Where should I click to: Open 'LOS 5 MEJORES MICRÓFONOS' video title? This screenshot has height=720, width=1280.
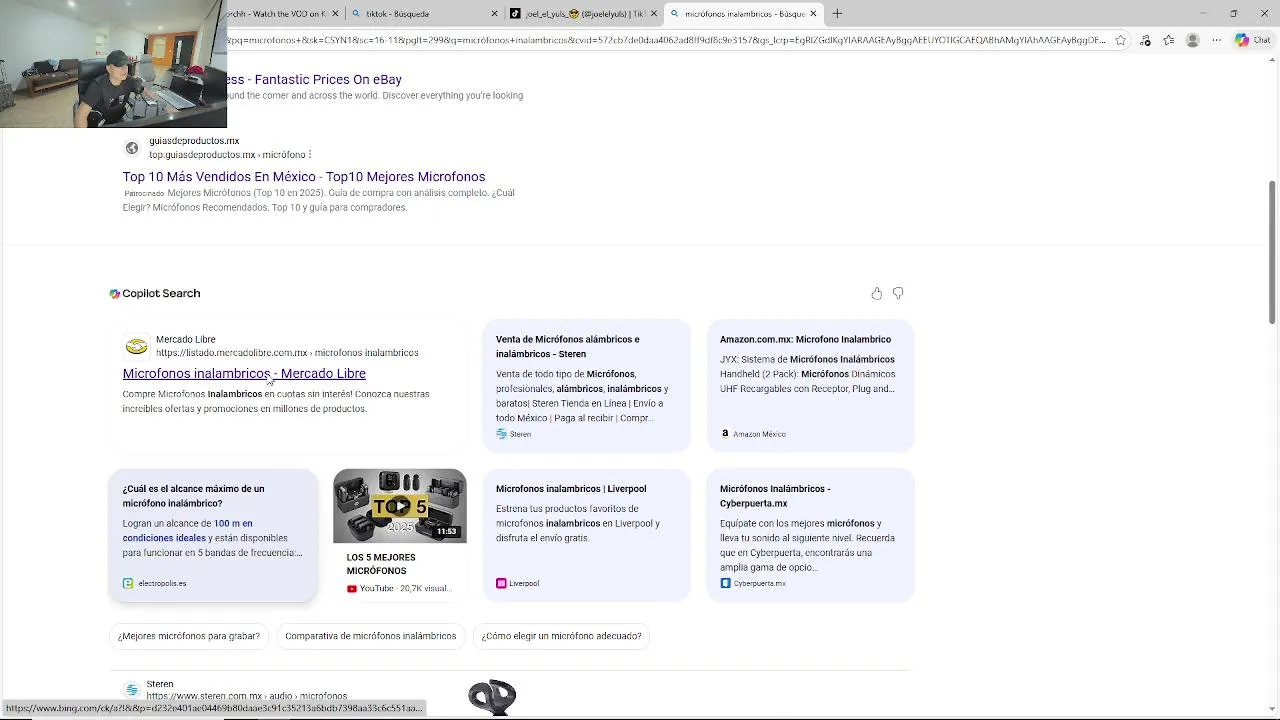pos(381,564)
